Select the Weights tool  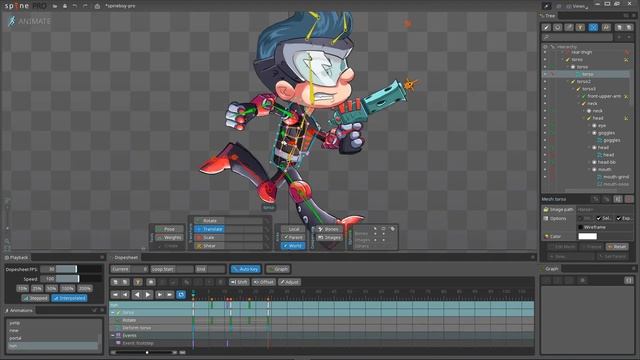[x=169, y=237]
